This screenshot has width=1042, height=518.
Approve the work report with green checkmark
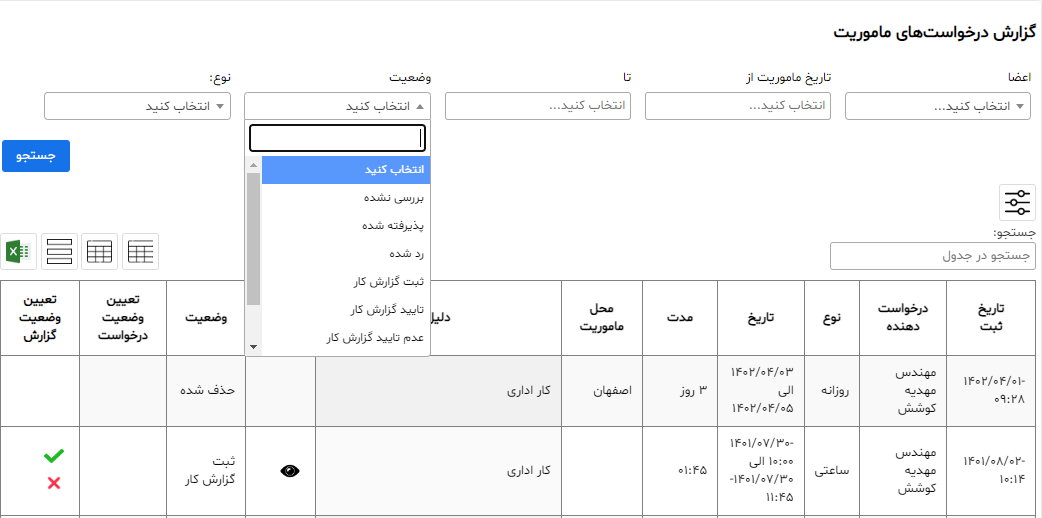[54, 456]
